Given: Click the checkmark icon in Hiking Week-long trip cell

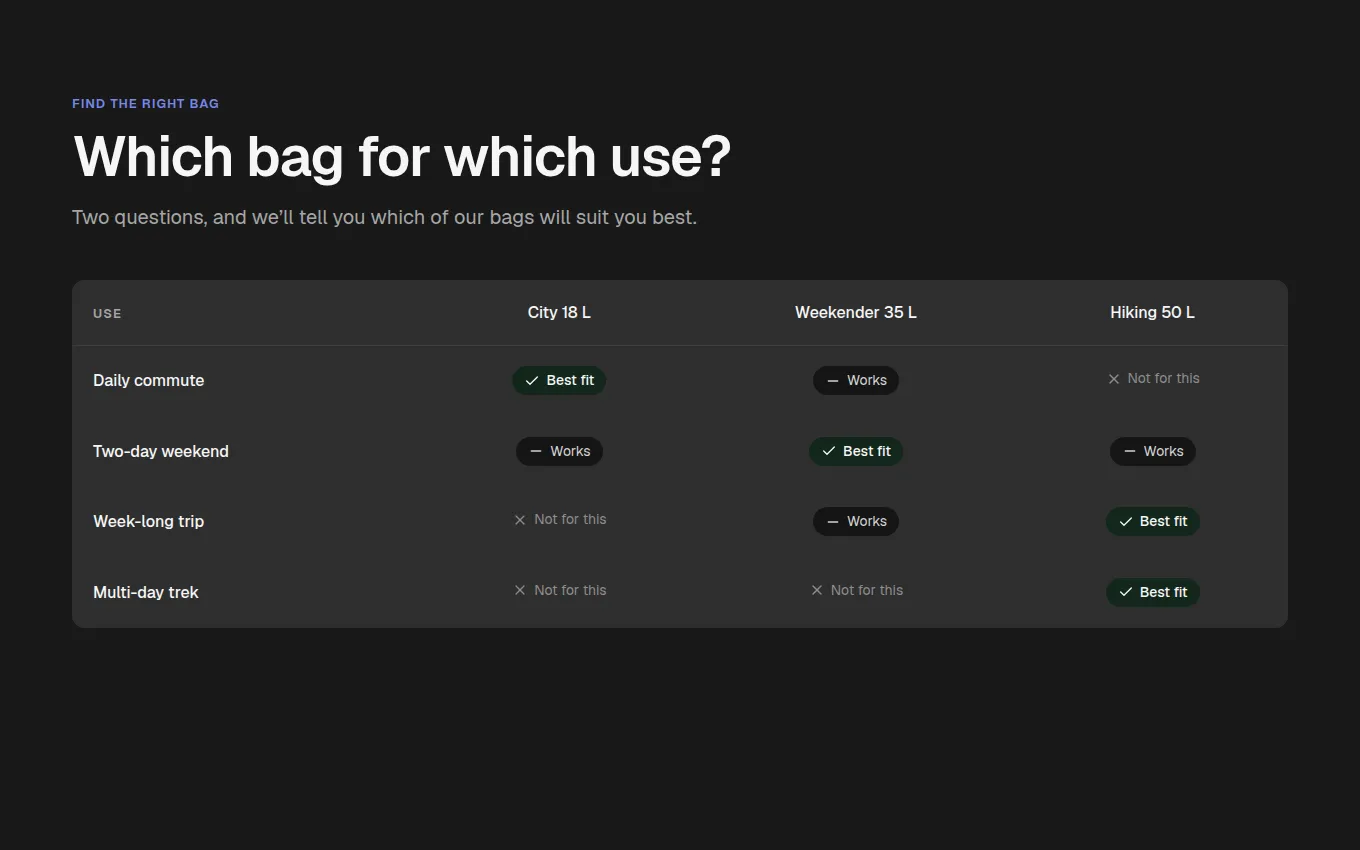Looking at the screenshot, I should click(x=1126, y=522).
